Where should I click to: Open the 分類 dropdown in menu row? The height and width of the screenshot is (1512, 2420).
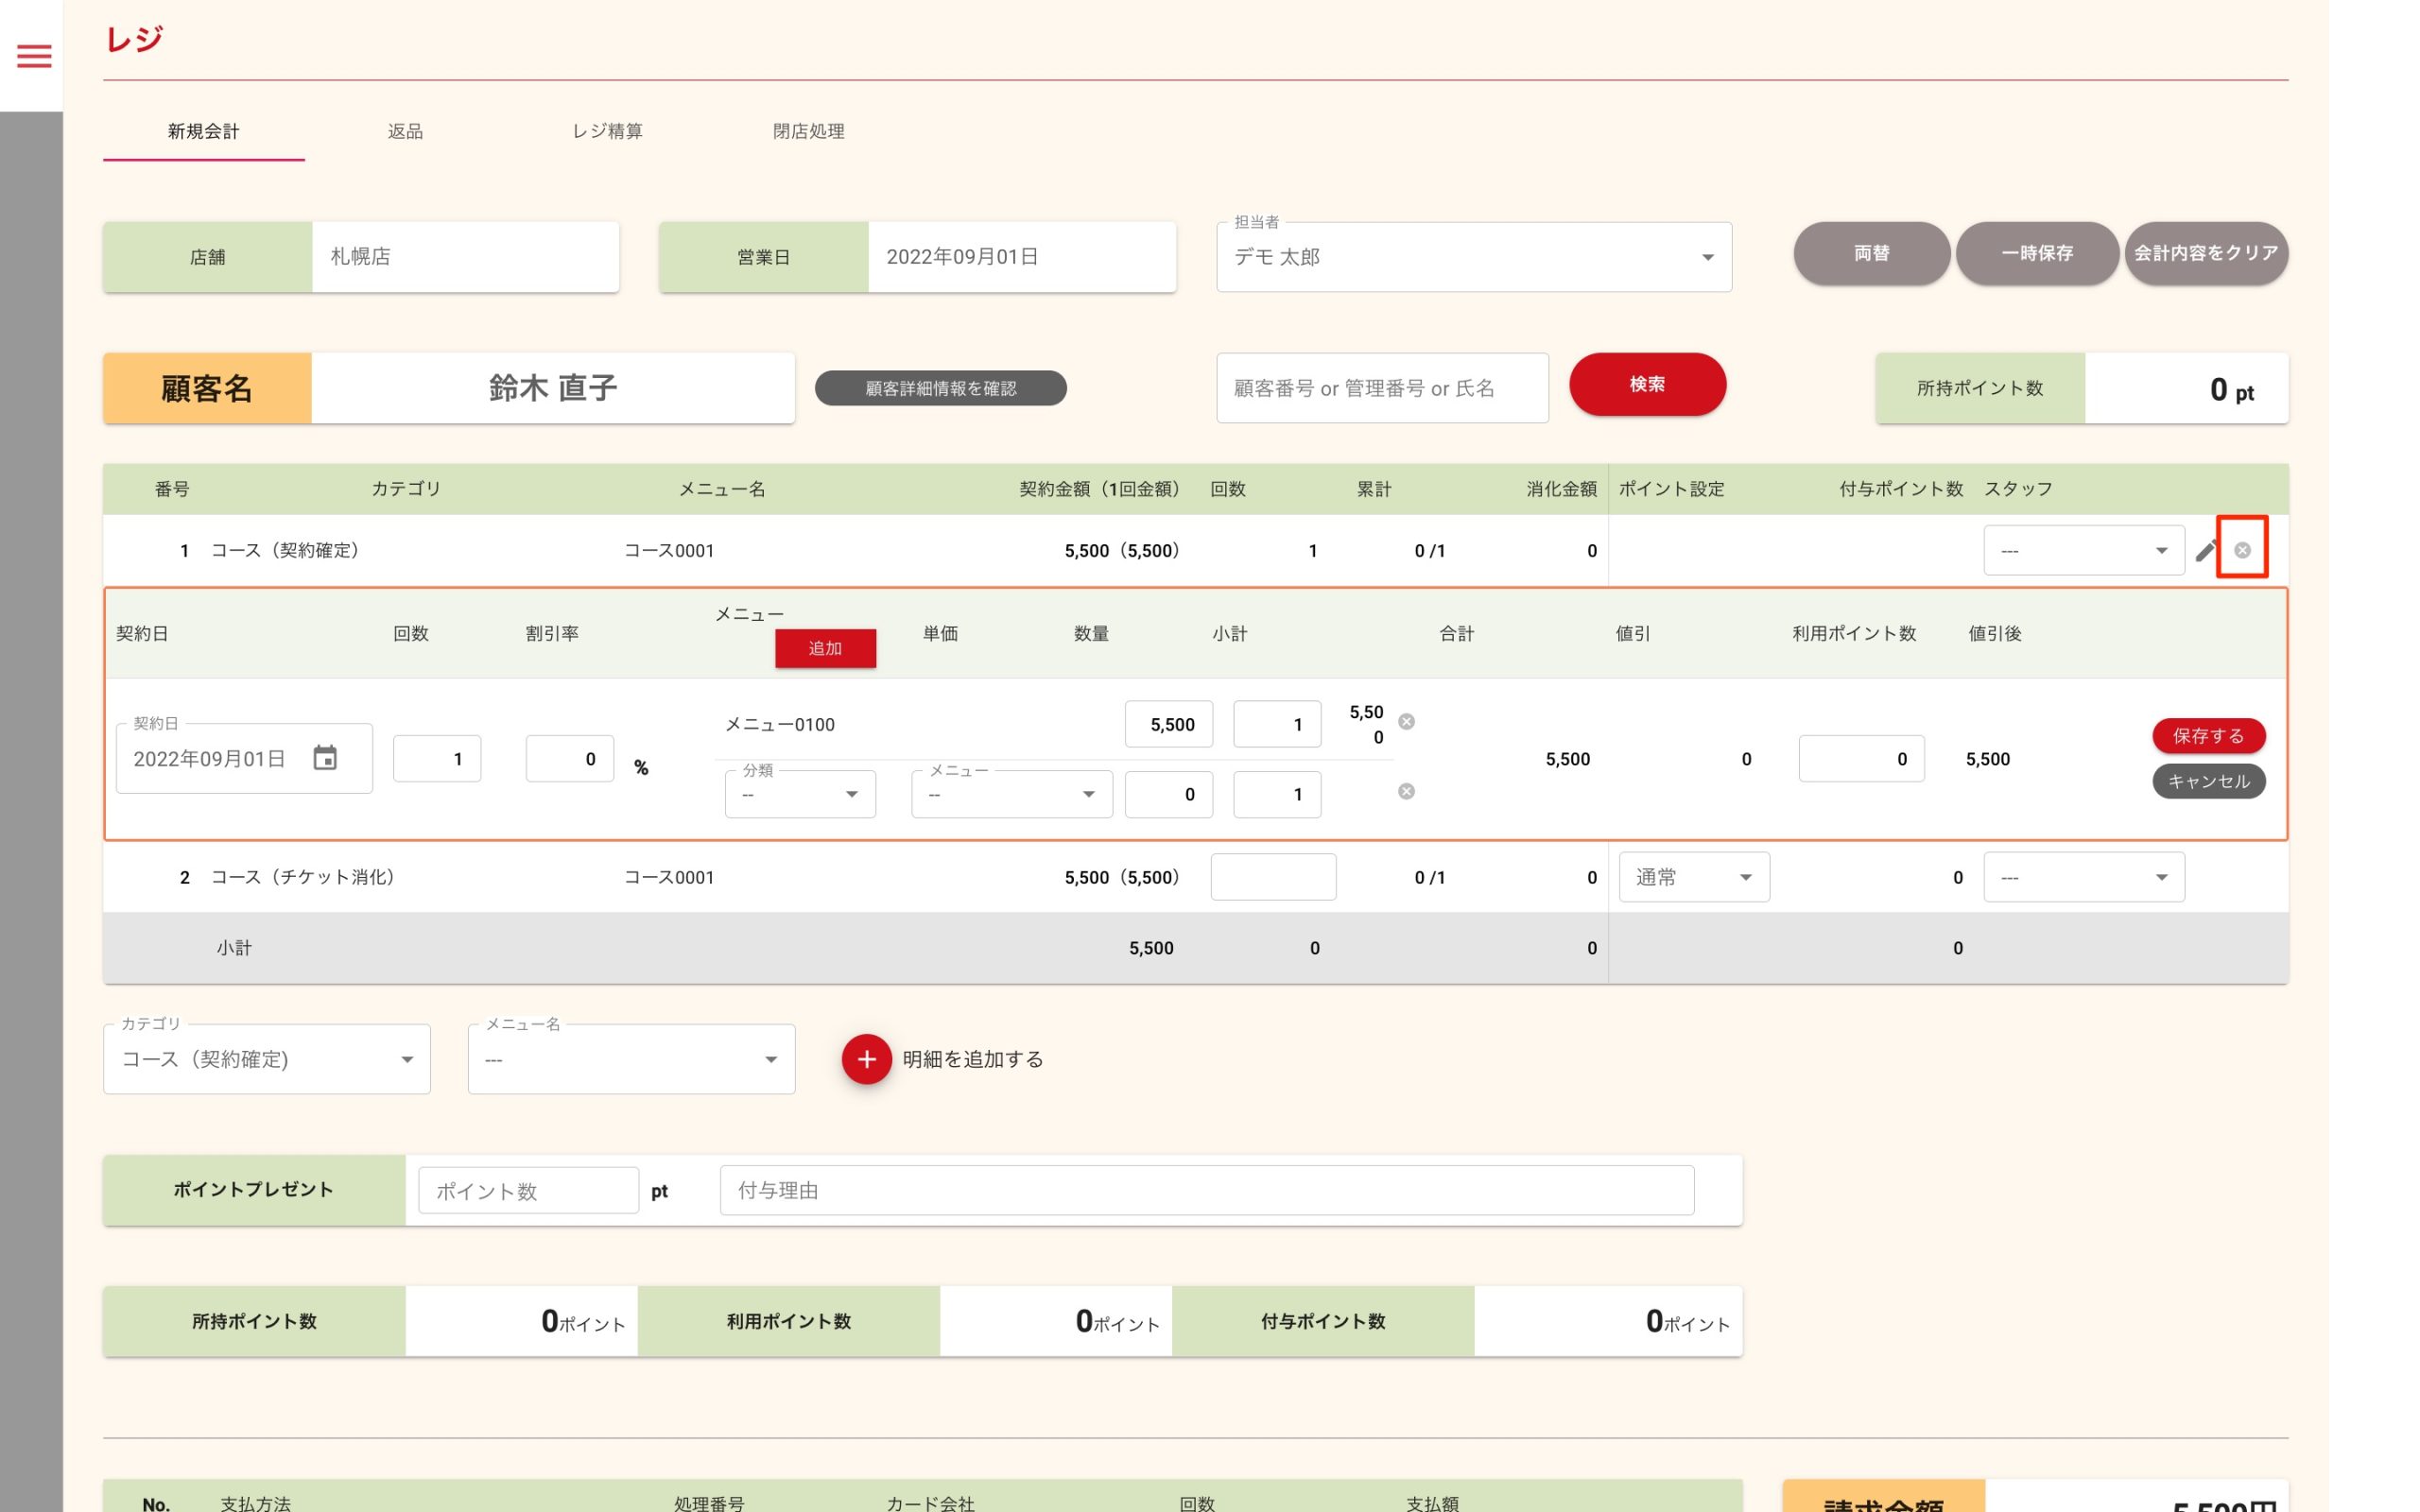click(x=800, y=794)
